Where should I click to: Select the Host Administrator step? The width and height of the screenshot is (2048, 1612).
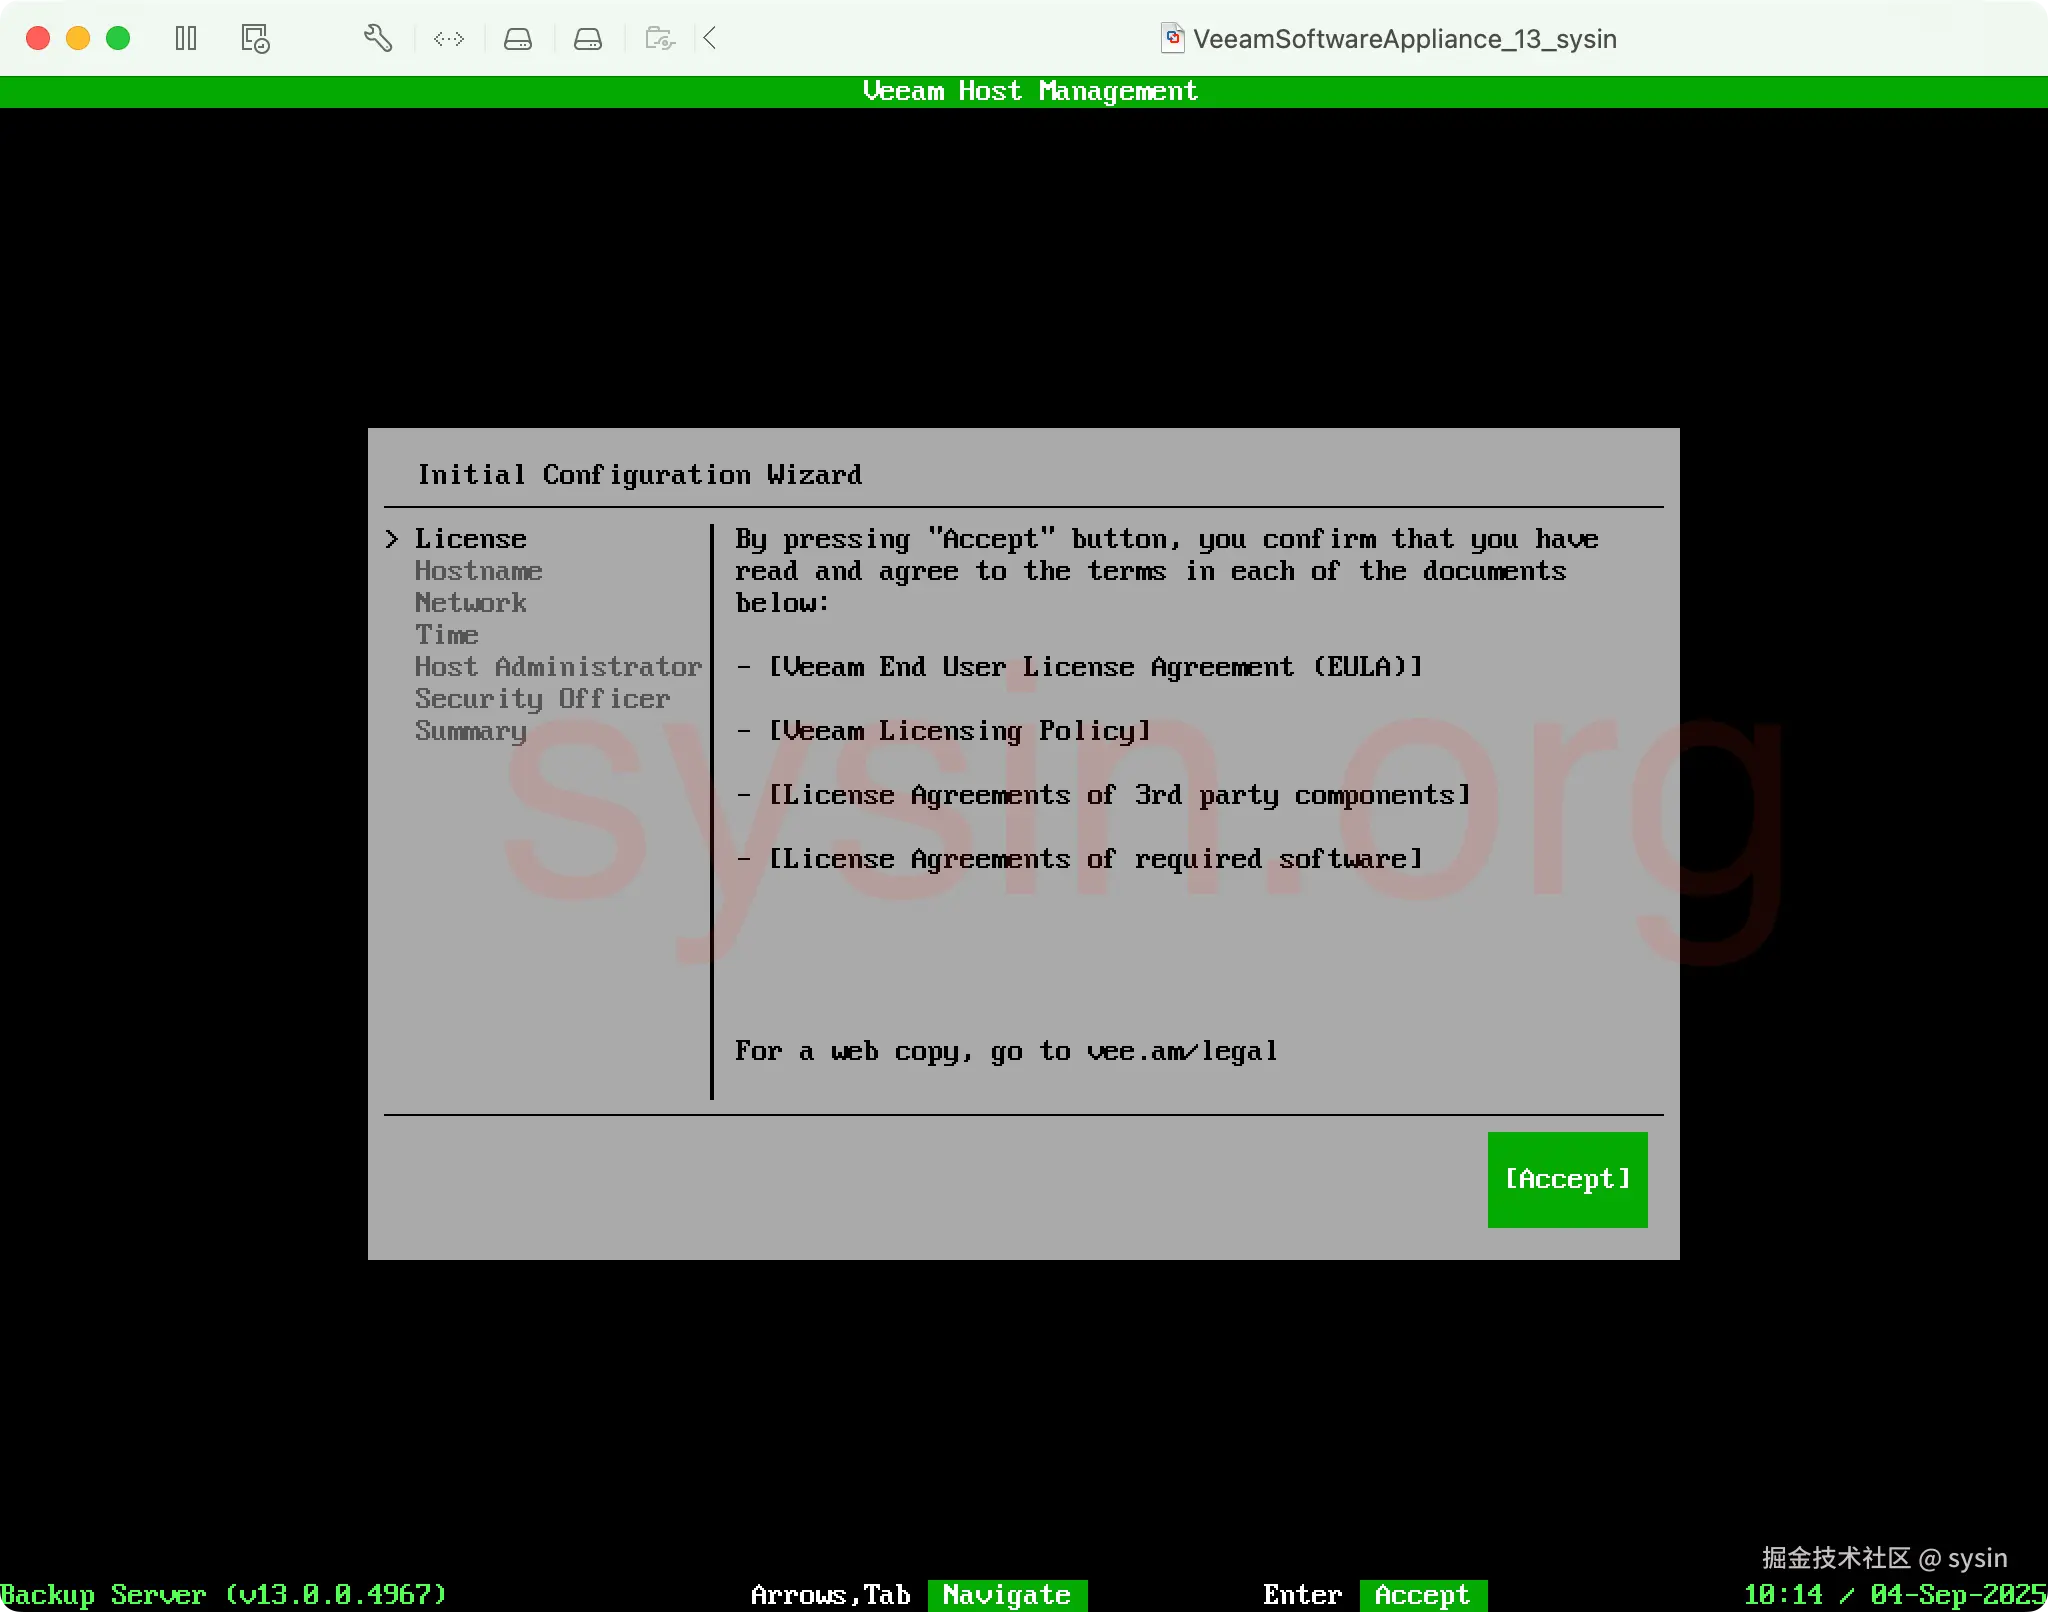[x=558, y=667]
